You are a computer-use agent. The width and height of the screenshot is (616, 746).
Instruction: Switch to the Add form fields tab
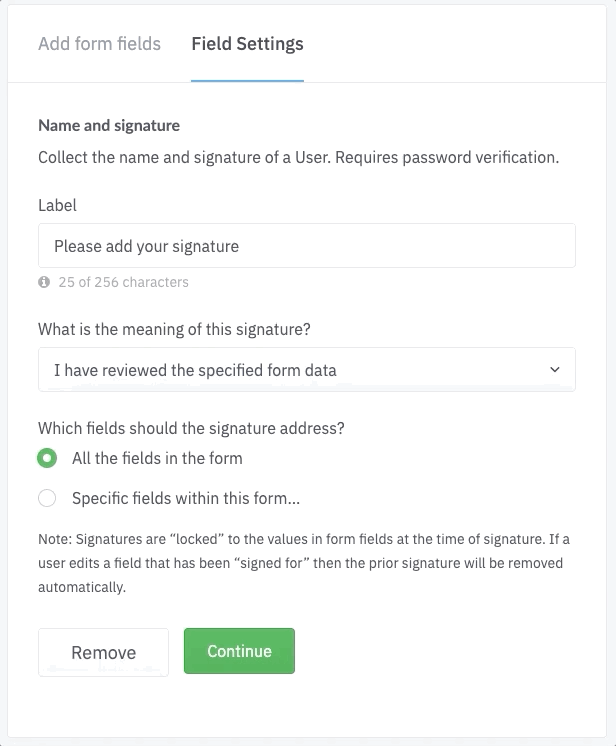[99, 44]
